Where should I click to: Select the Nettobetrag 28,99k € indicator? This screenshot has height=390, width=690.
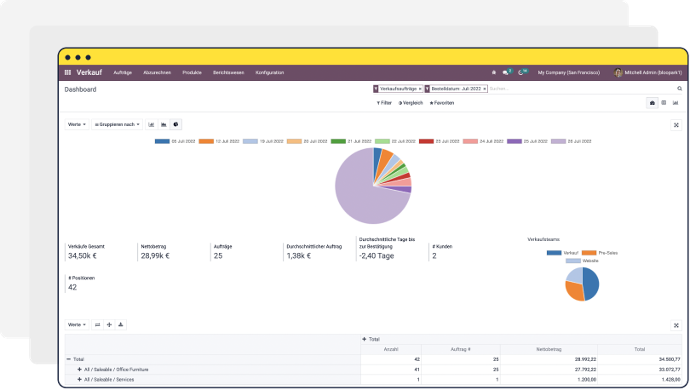point(155,252)
